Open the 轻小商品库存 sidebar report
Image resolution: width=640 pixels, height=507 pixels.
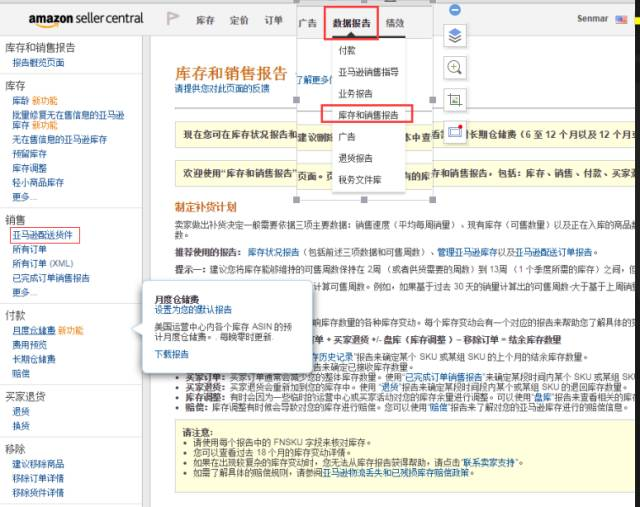coord(38,182)
